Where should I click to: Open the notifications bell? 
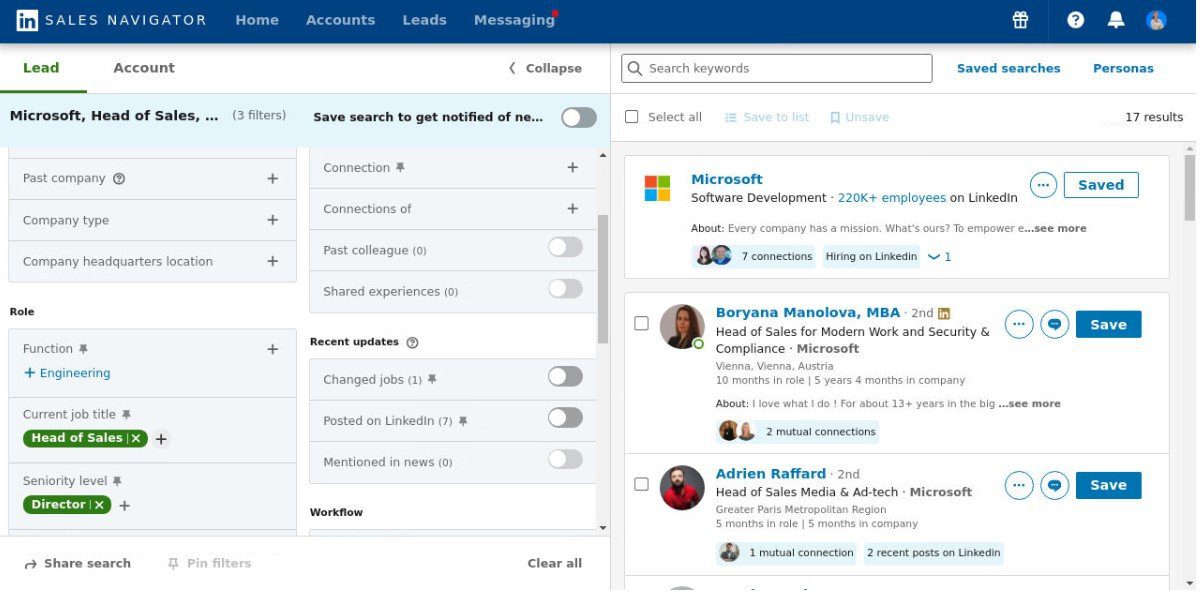click(1117, 20)
